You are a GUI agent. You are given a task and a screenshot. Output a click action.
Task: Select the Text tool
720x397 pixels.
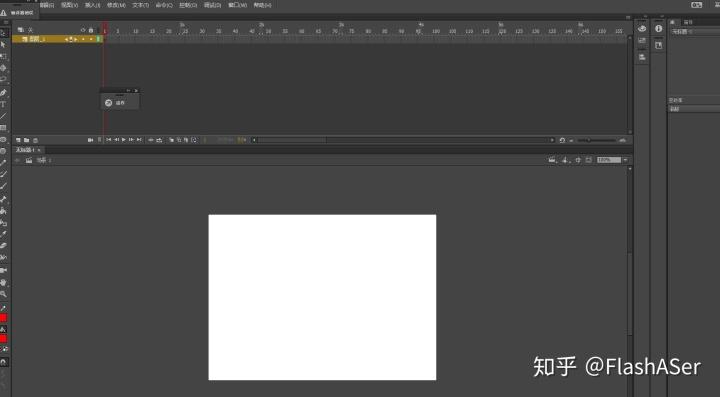click(x=3, y=104)
